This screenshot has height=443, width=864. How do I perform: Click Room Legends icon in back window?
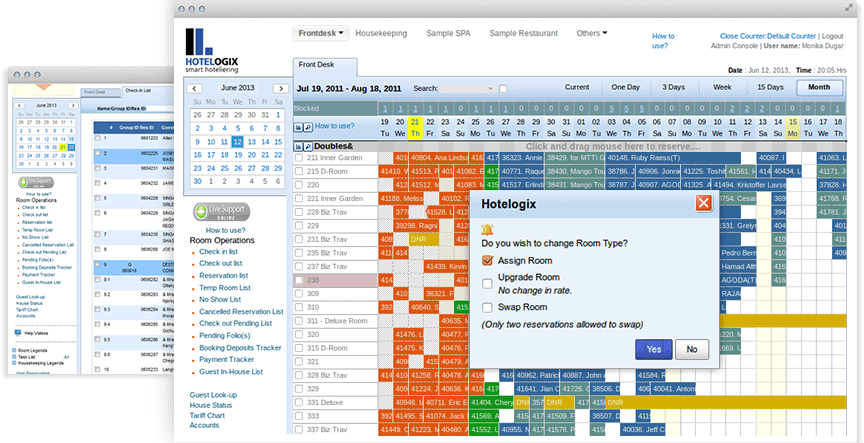click(14, 350)
